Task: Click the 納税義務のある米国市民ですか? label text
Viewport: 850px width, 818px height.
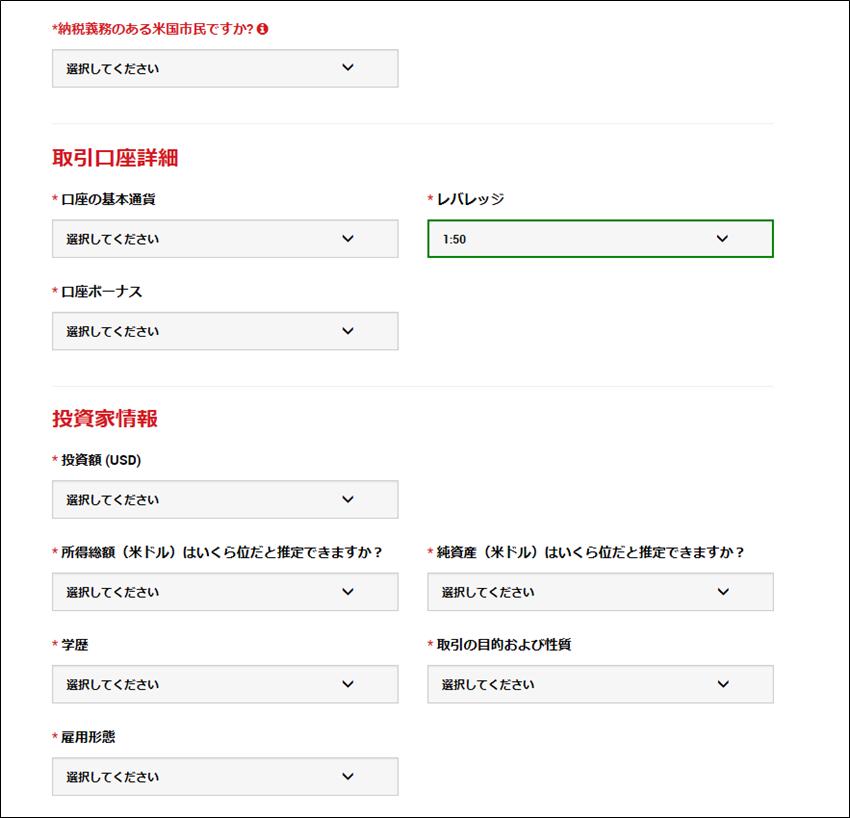Action: click(153, 29)
